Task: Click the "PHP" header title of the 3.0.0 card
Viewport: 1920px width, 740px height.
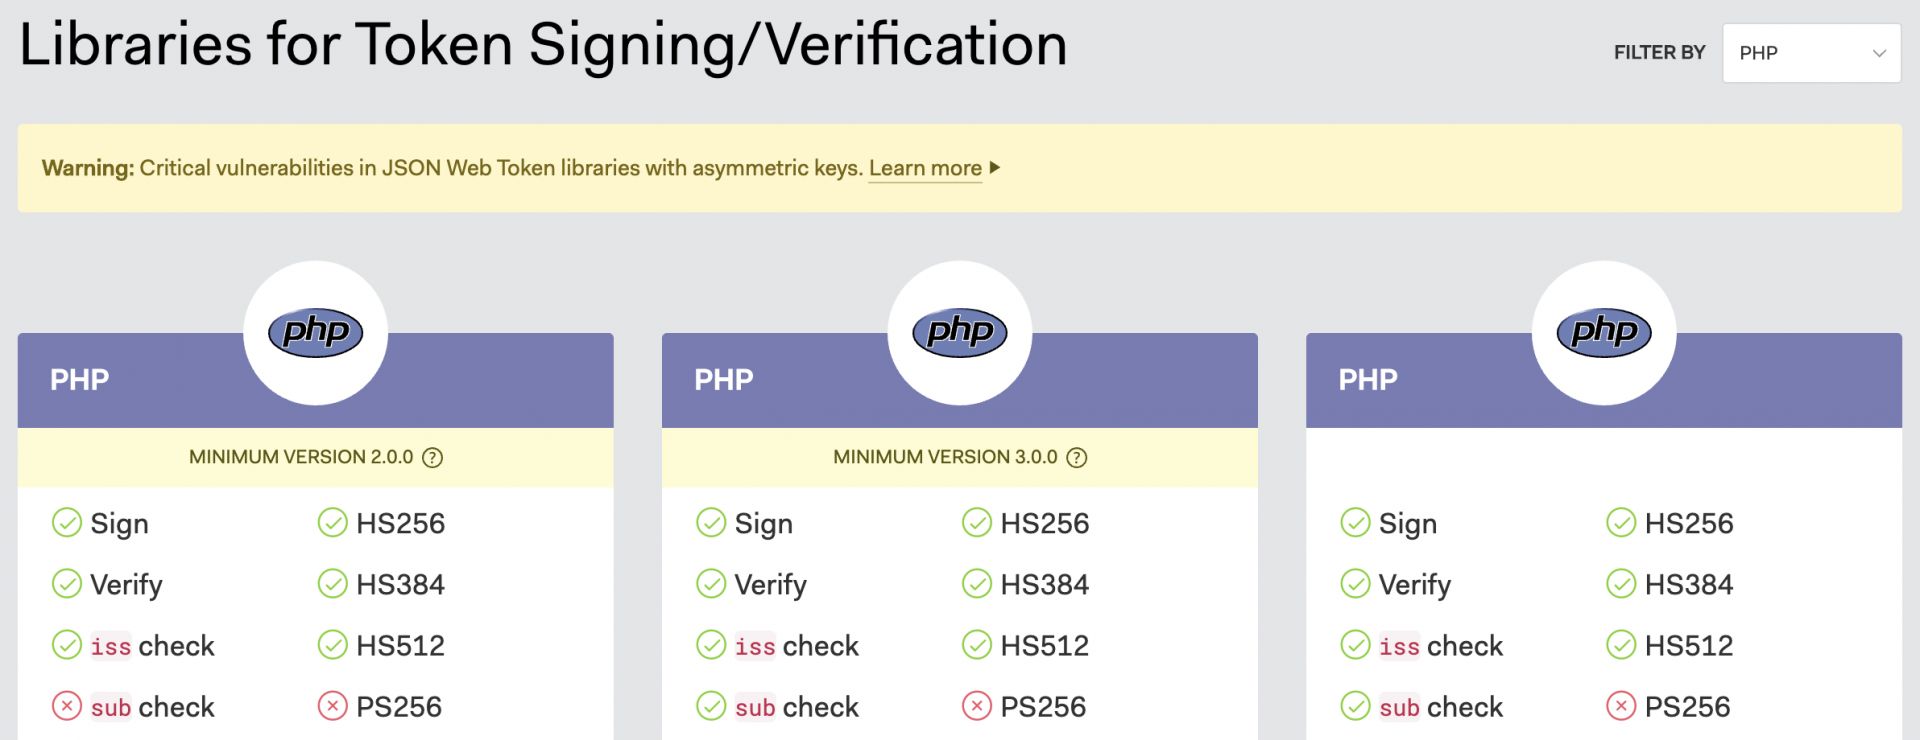Action: pos(724,380)
